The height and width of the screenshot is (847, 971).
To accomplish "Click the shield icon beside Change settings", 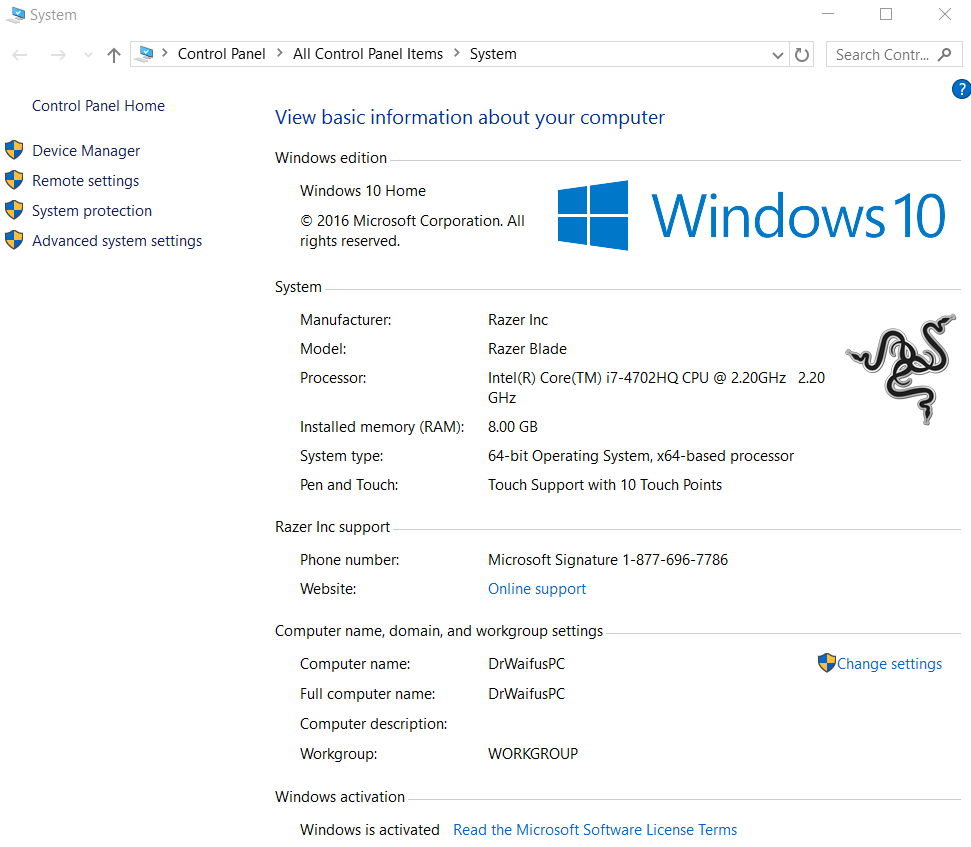I will pyautogui.click(x=827, y=663).
